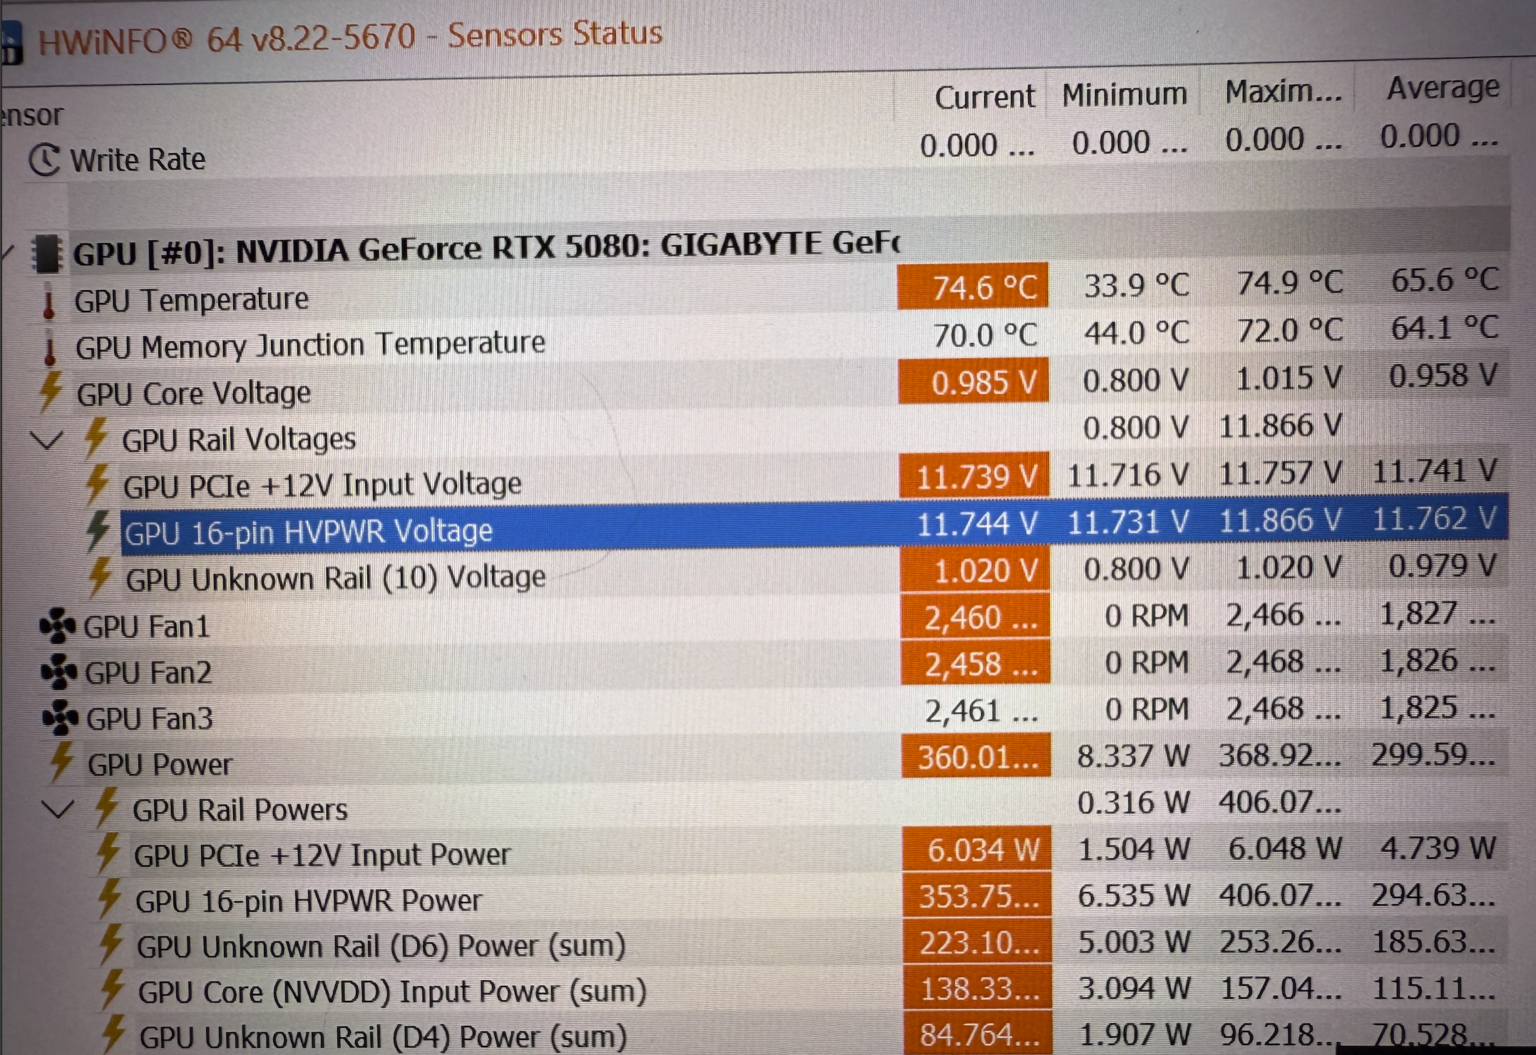1536x1055 pixels.
Task: Select the GPU Temperature row label
Action: coord(192,299)
